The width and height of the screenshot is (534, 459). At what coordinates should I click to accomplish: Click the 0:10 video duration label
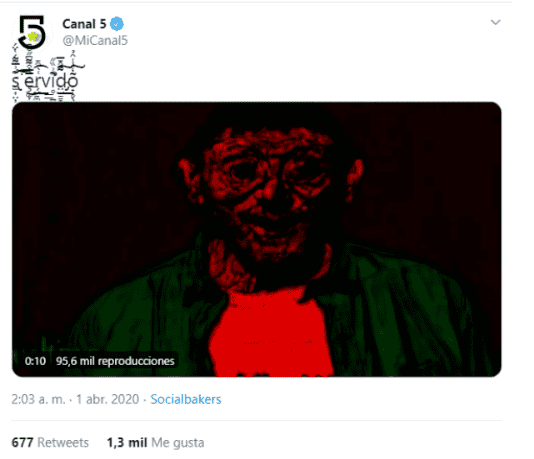click(x=35, y=361)
